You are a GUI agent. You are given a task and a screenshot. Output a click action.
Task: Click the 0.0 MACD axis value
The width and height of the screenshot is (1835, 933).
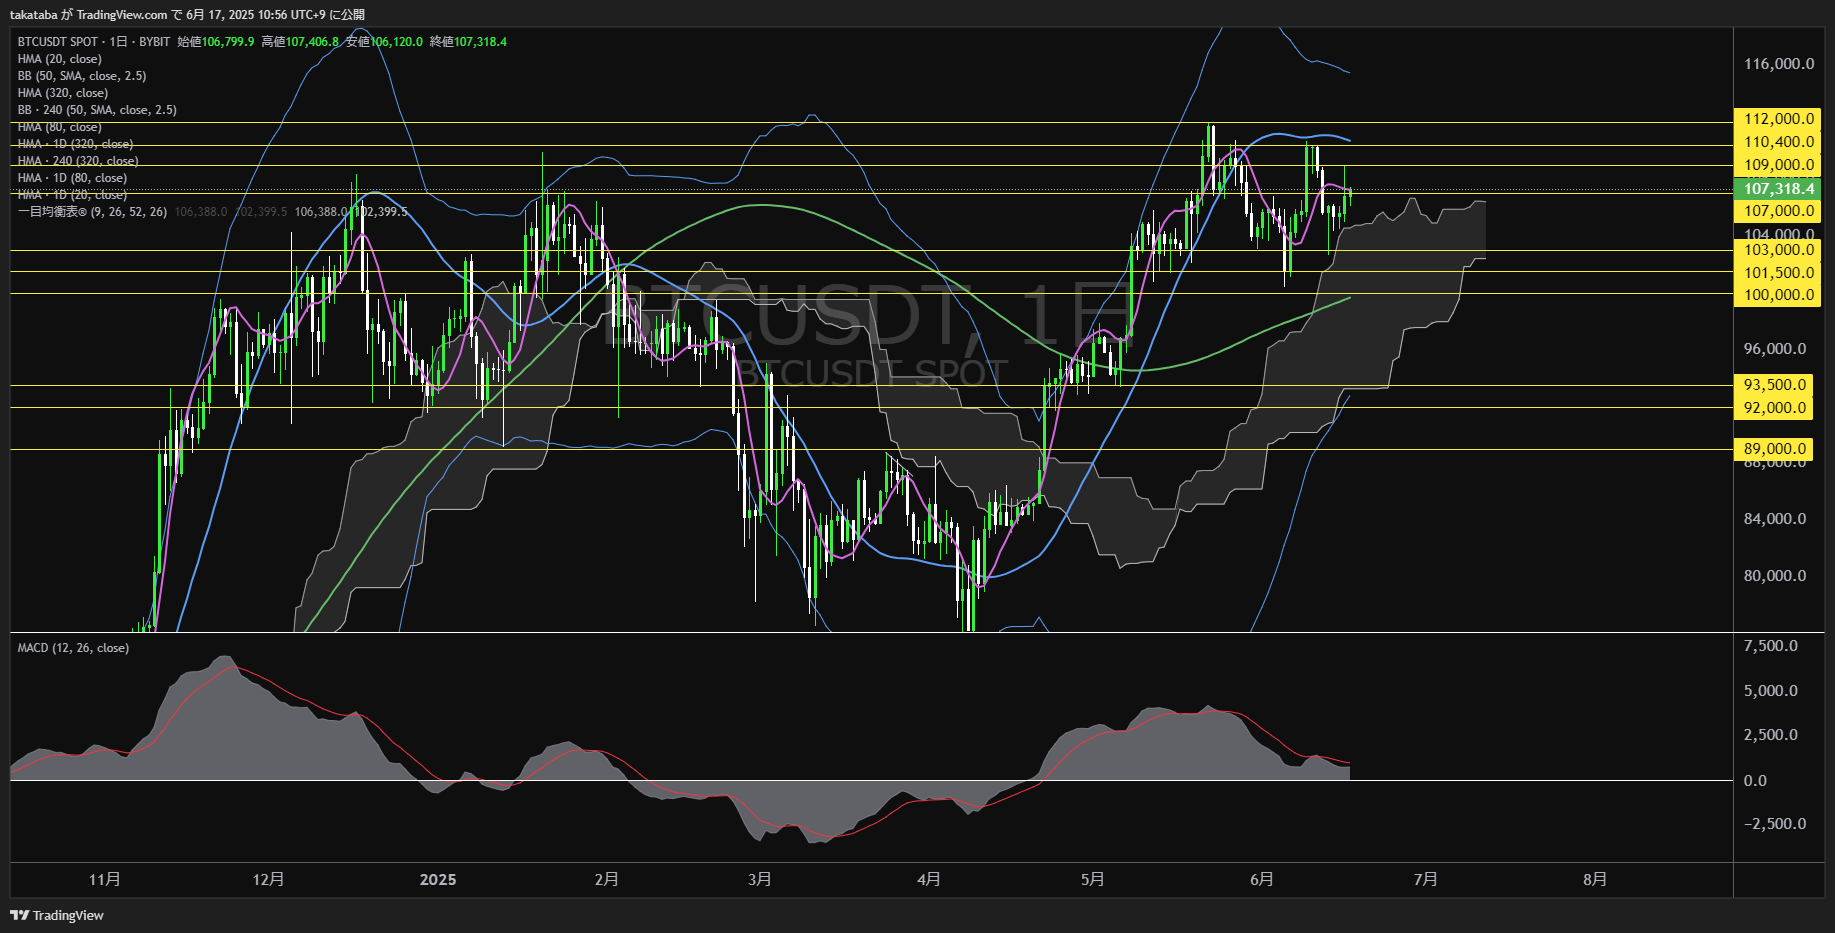pos(1755,781)
